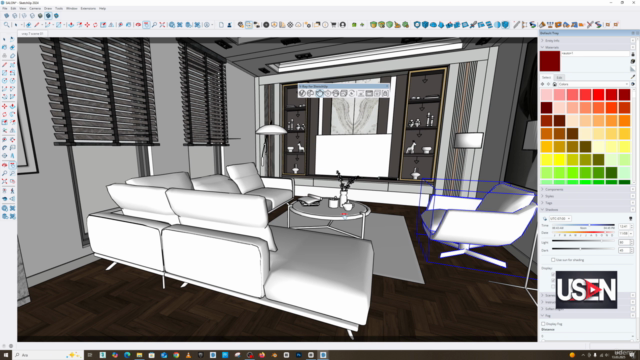Click the Shaded With Textures style icon

pos(48,16)
